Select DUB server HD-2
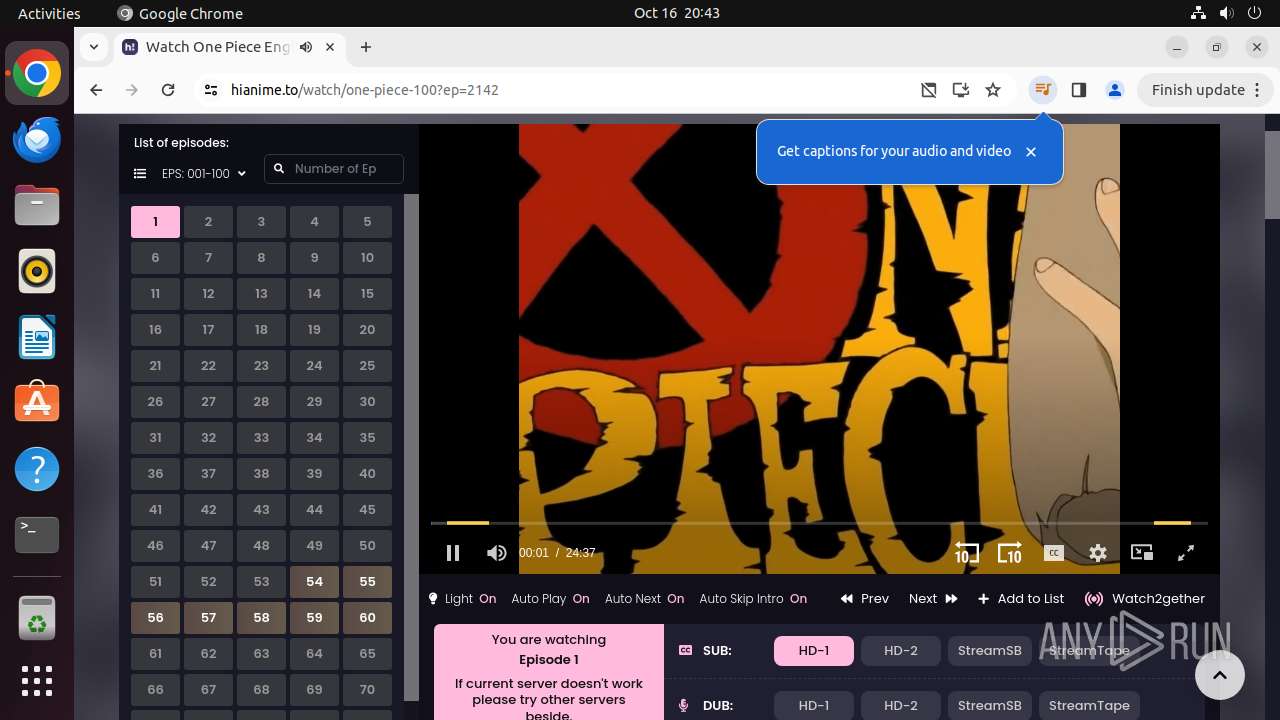 pyautogui.click(x=901, y=705)
